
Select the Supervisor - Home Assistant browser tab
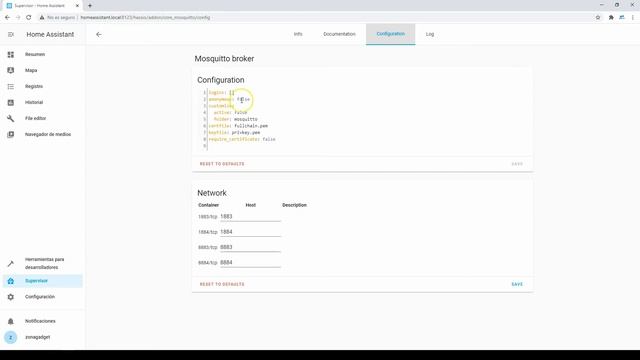[x=41, y=6]
